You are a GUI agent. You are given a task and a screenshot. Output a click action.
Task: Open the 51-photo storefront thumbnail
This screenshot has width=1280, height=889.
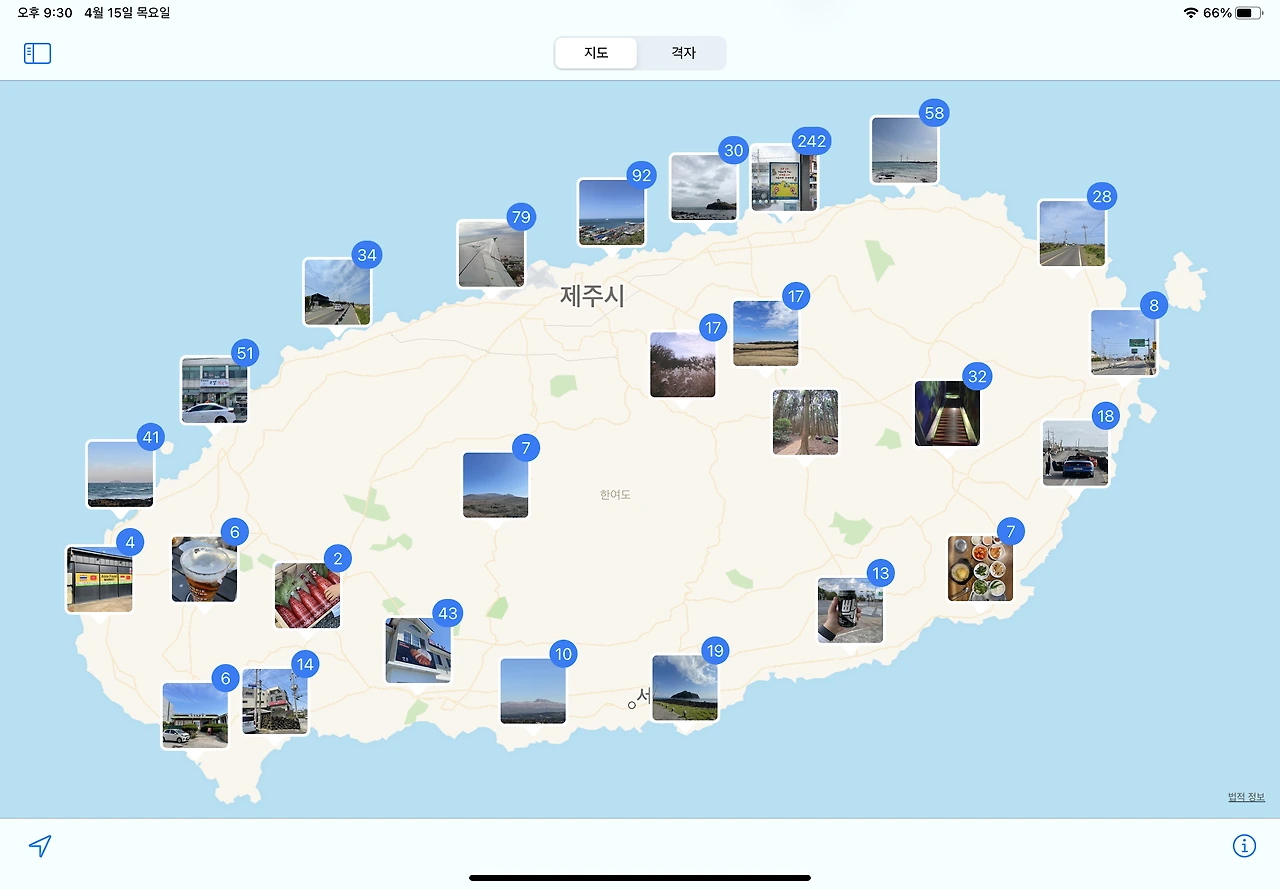click(214, 390)
